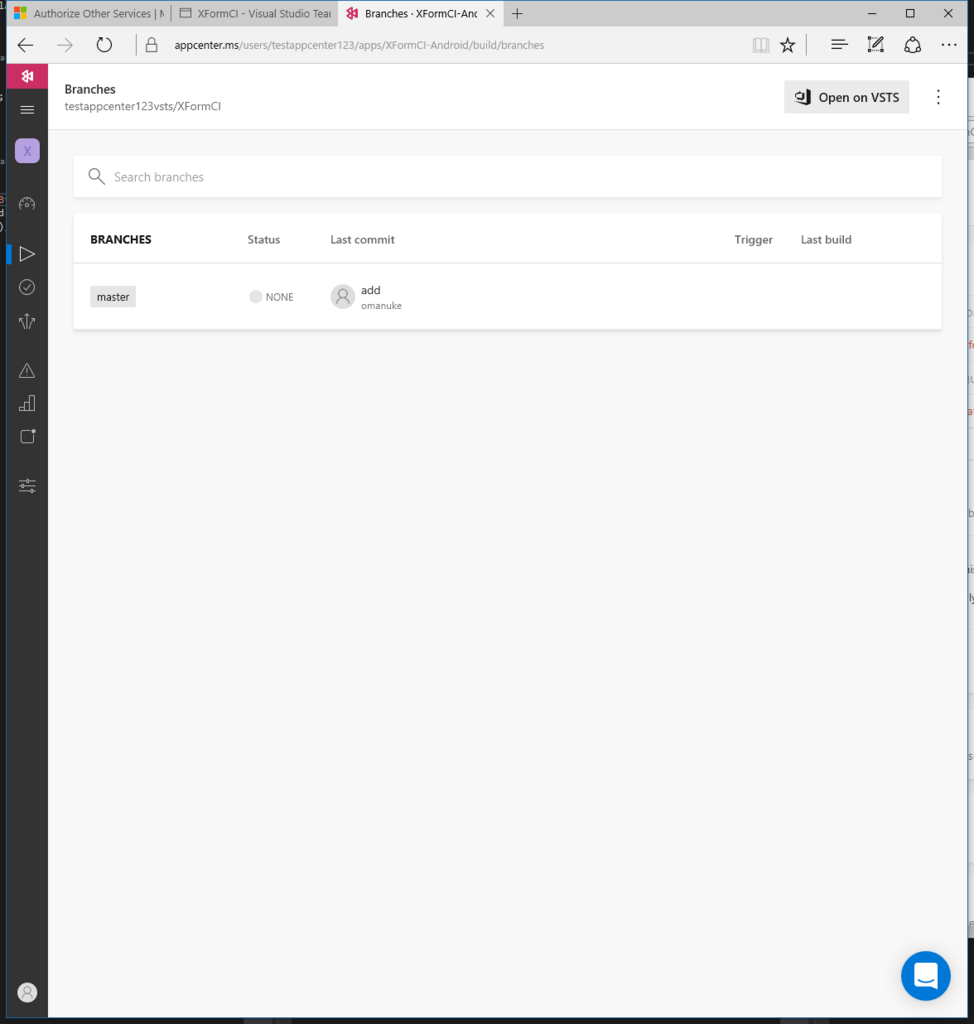This screenshot has width=974, height=1024.
Task: Open a new browser tab
Action: coord(517,13)
